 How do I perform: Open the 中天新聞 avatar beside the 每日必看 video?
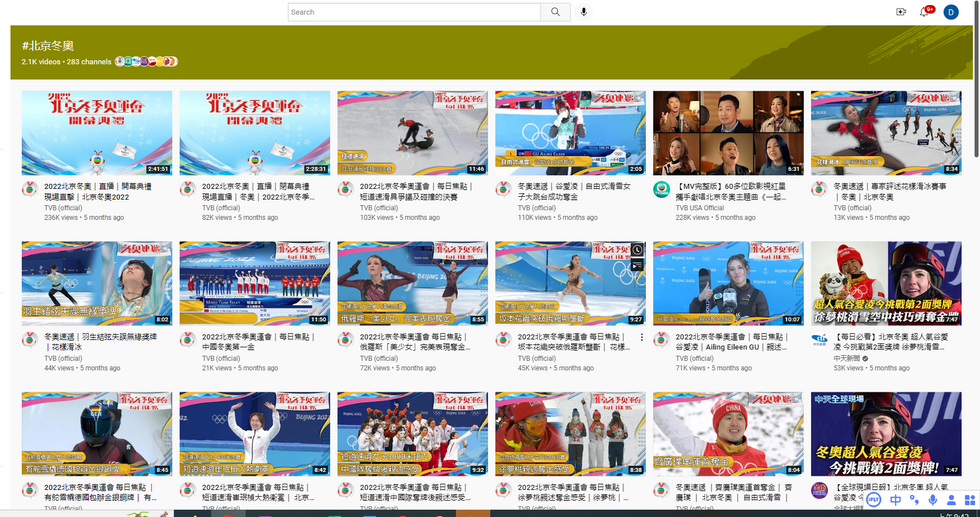pyautogui.click(x=819, y=339)
